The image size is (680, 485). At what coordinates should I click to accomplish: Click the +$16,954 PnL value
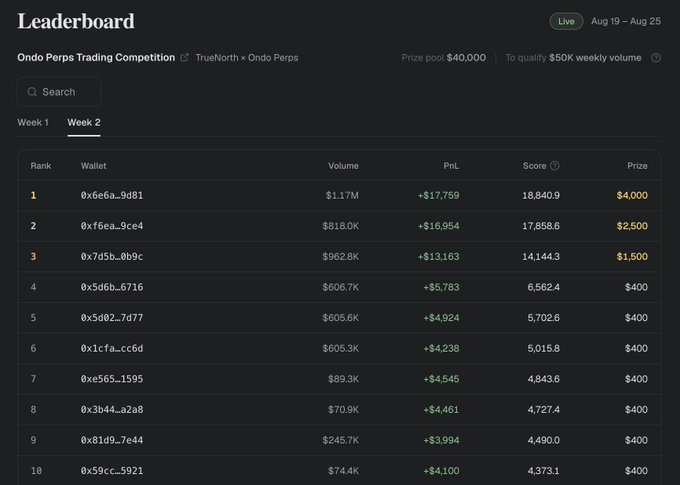pos(438,226)
